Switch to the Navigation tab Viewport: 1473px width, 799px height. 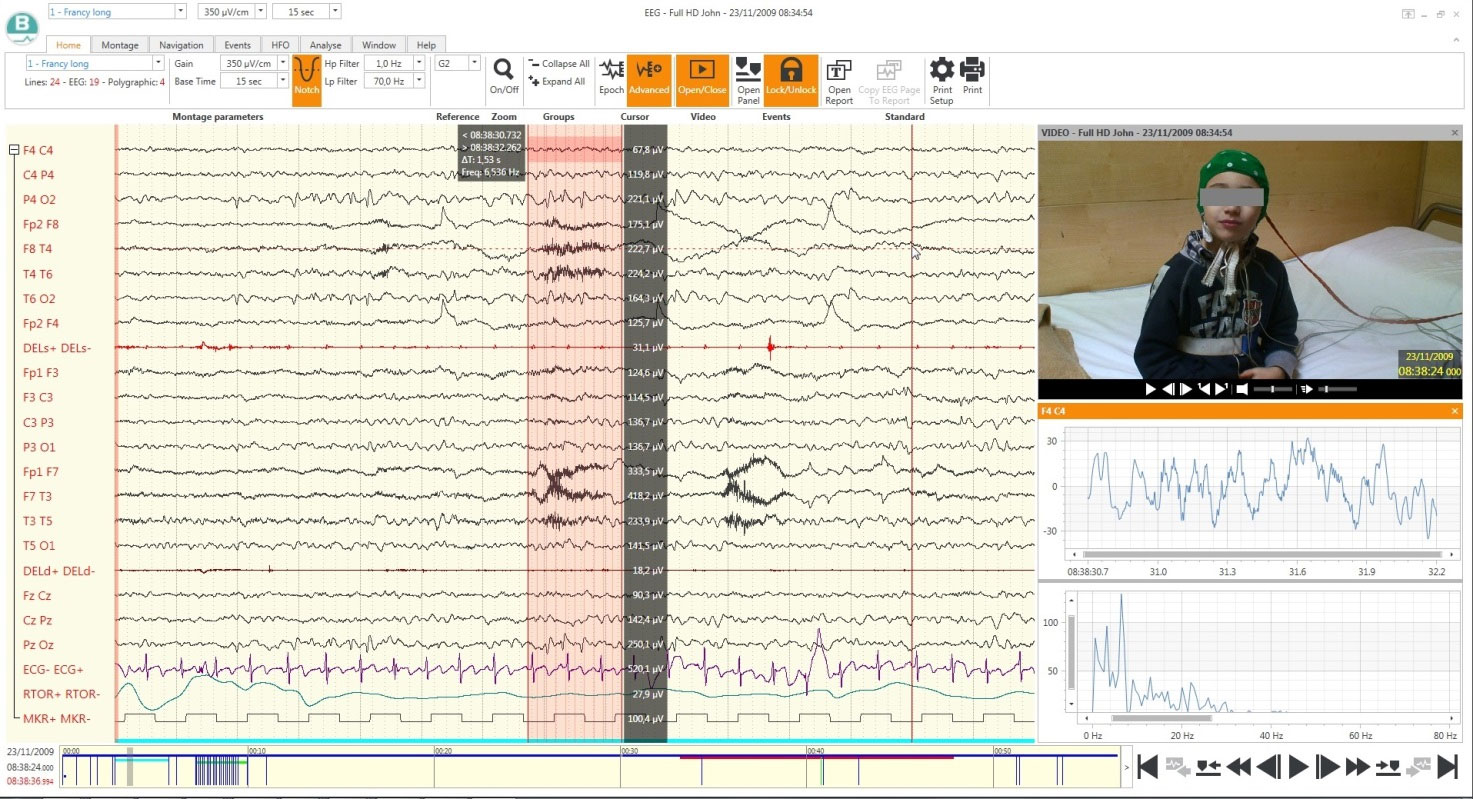[181, 45]
